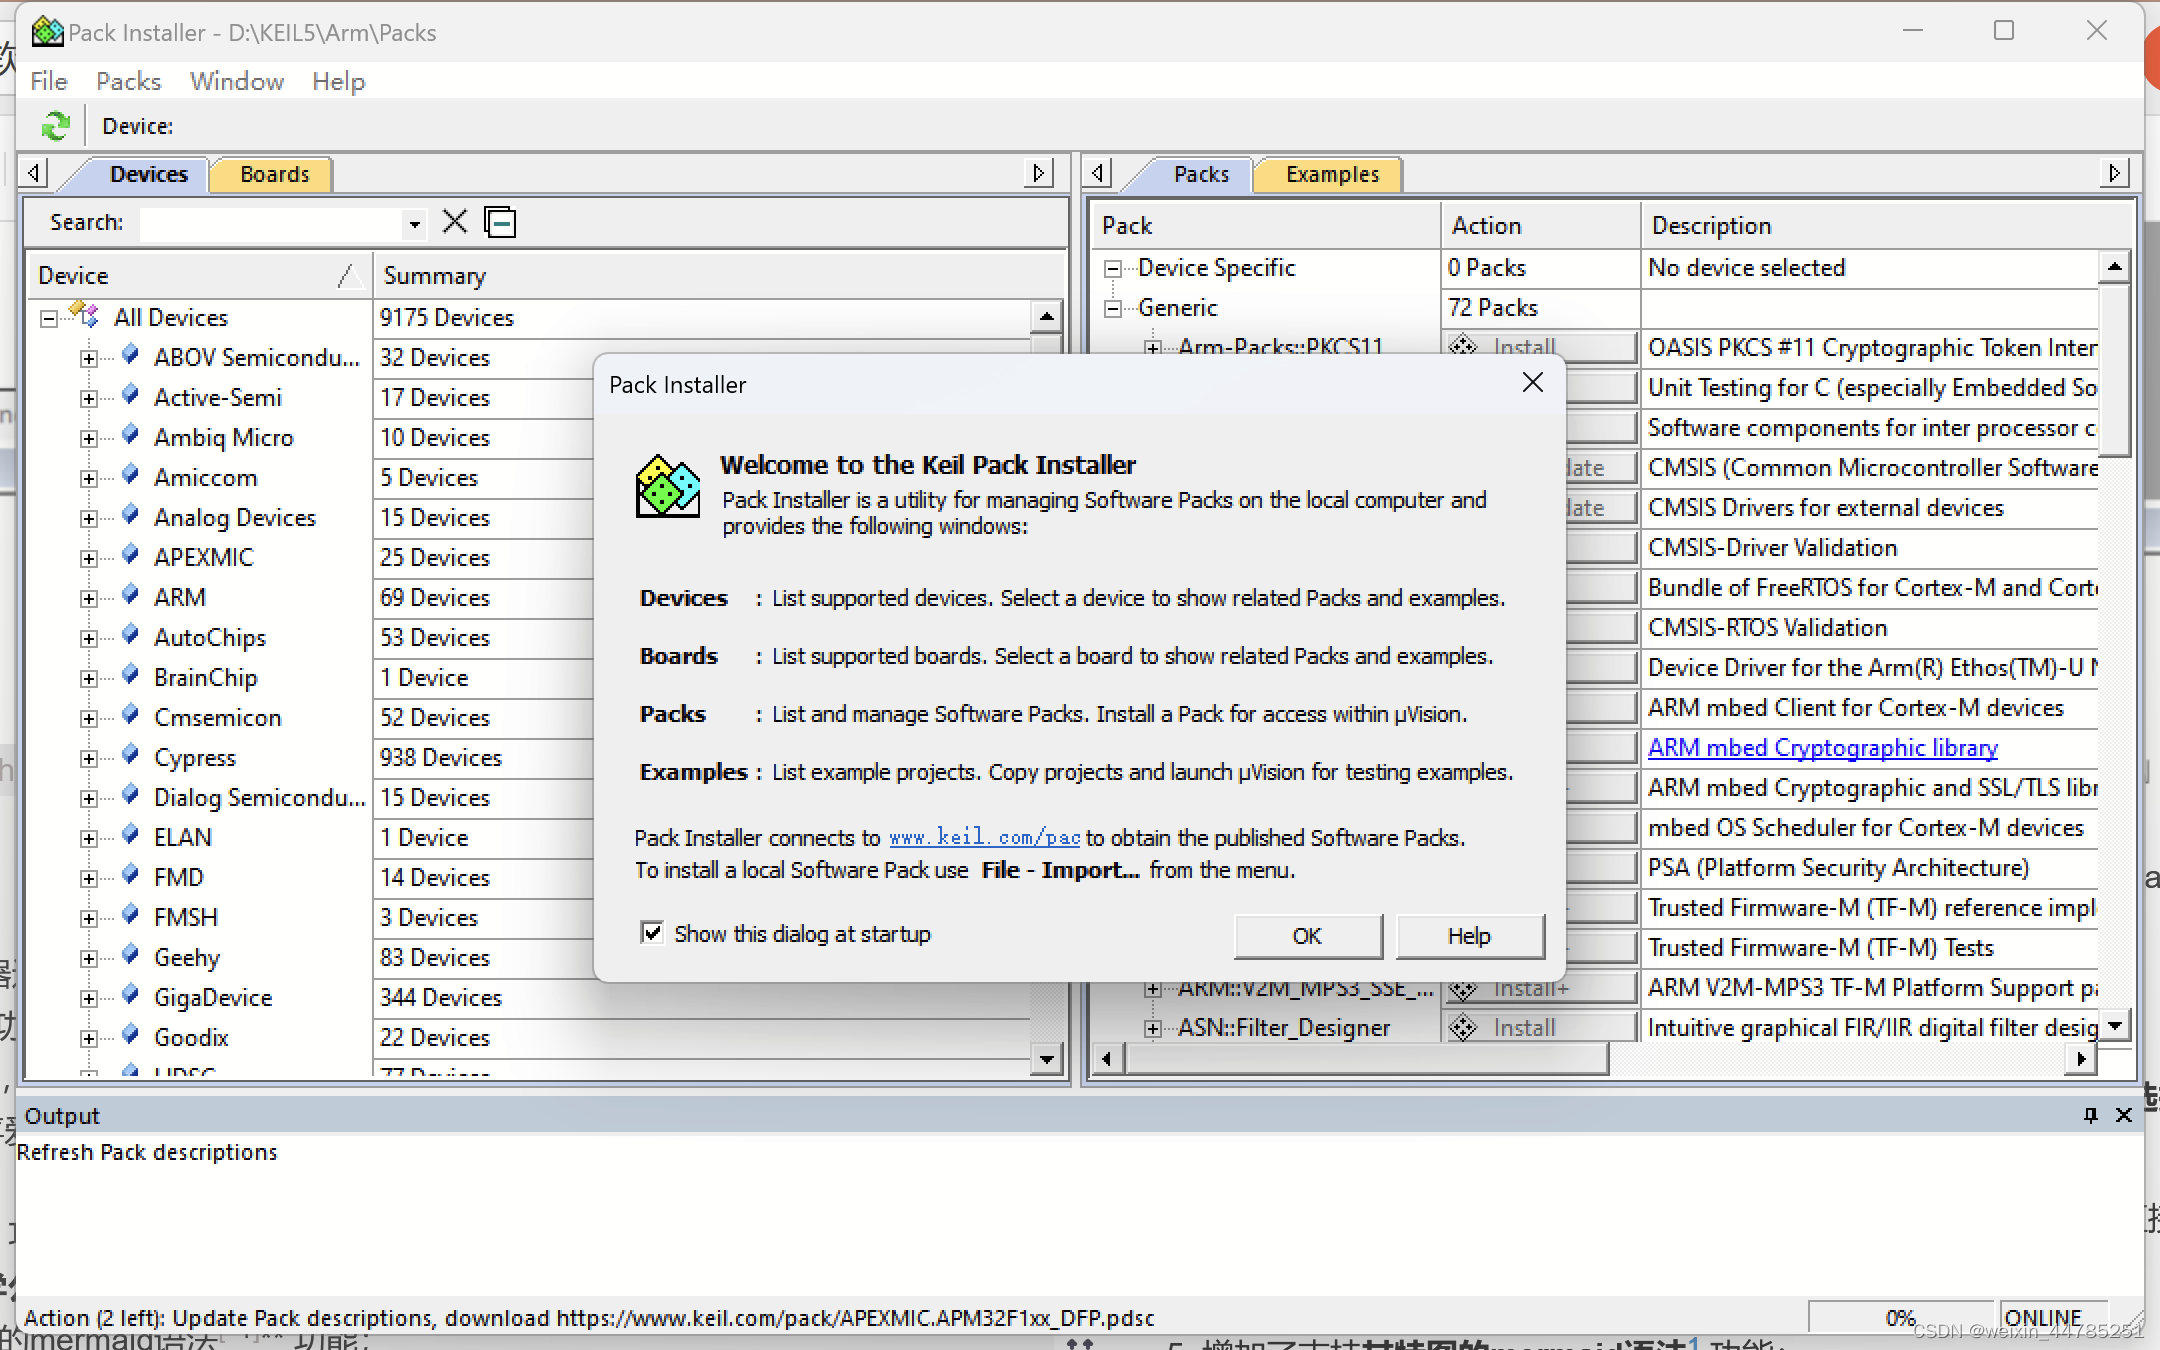Image resolution: width=2160 pixels, height=1350 pixels.
Task: Pin the Output panel with the pushpin icon
Action: (2090, 1115)
